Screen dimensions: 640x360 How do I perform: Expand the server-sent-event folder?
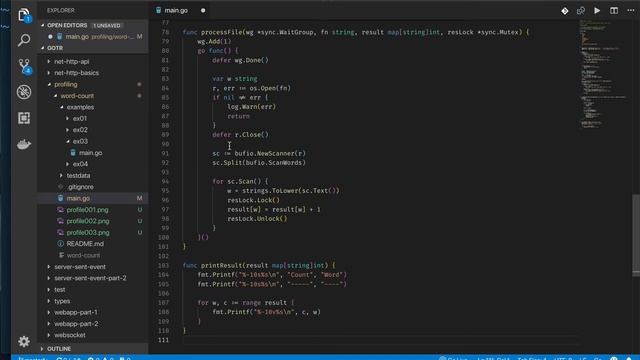pos(80,267)
